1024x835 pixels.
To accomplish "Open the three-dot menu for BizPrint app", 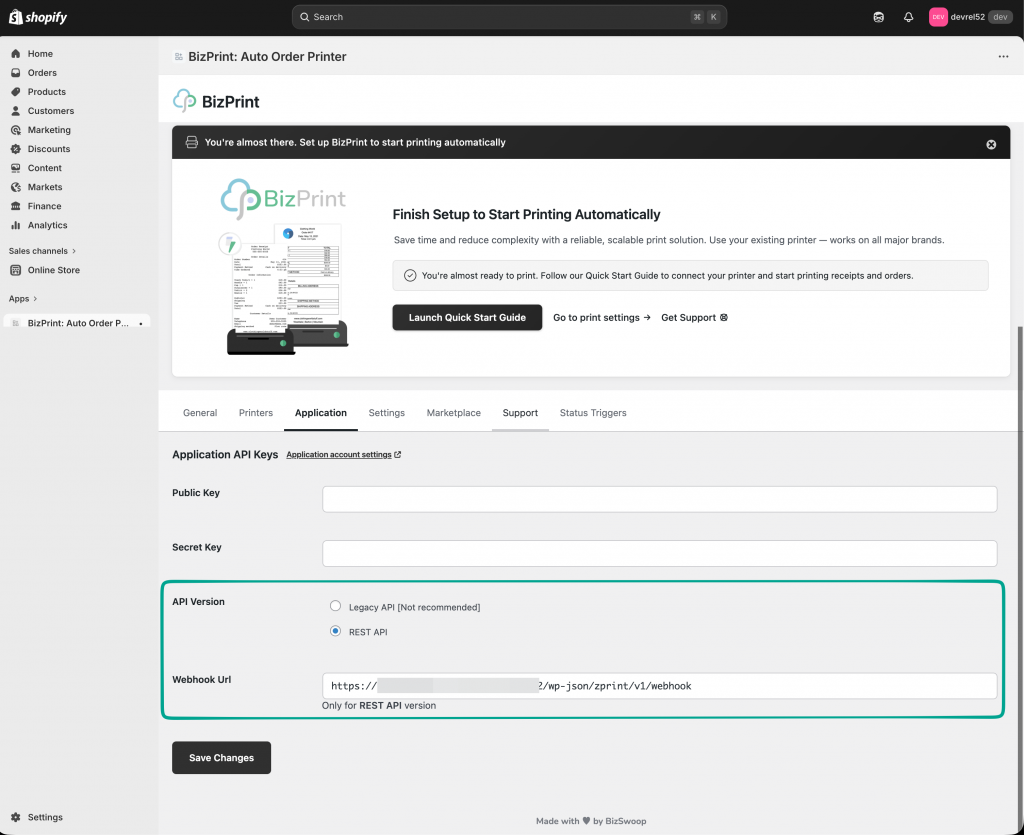I will click(1003, 57).
